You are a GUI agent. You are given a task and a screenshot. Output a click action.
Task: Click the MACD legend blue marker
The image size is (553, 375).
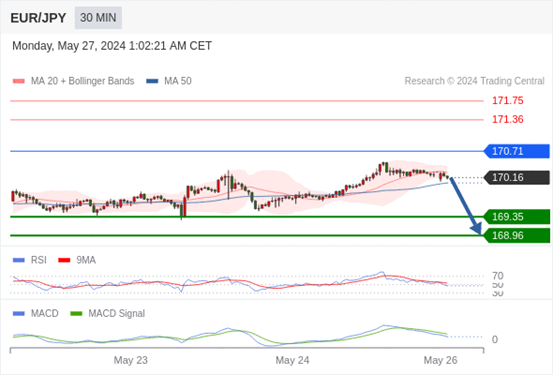point(19,313)
